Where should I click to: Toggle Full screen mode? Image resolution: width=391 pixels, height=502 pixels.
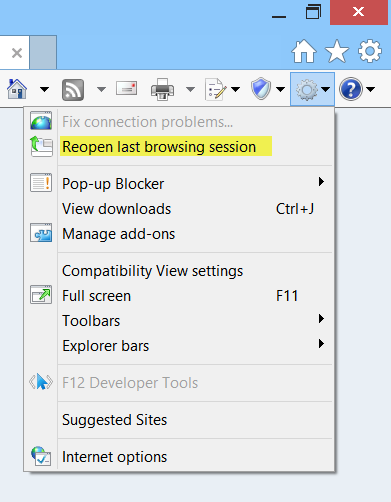(x=179, y=296)
